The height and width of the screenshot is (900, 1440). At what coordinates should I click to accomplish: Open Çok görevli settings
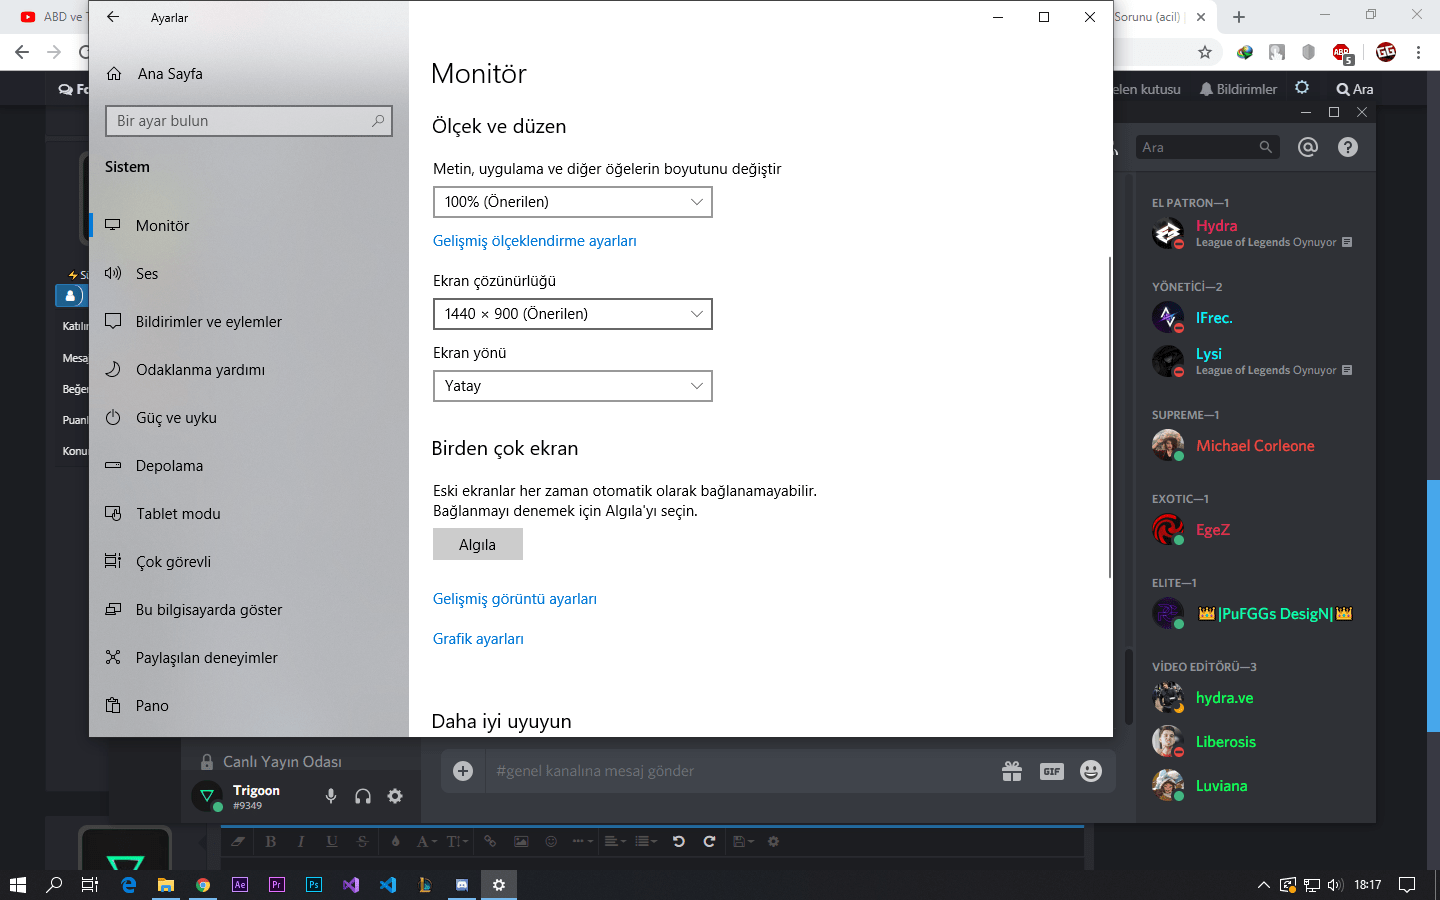point(249,562)
